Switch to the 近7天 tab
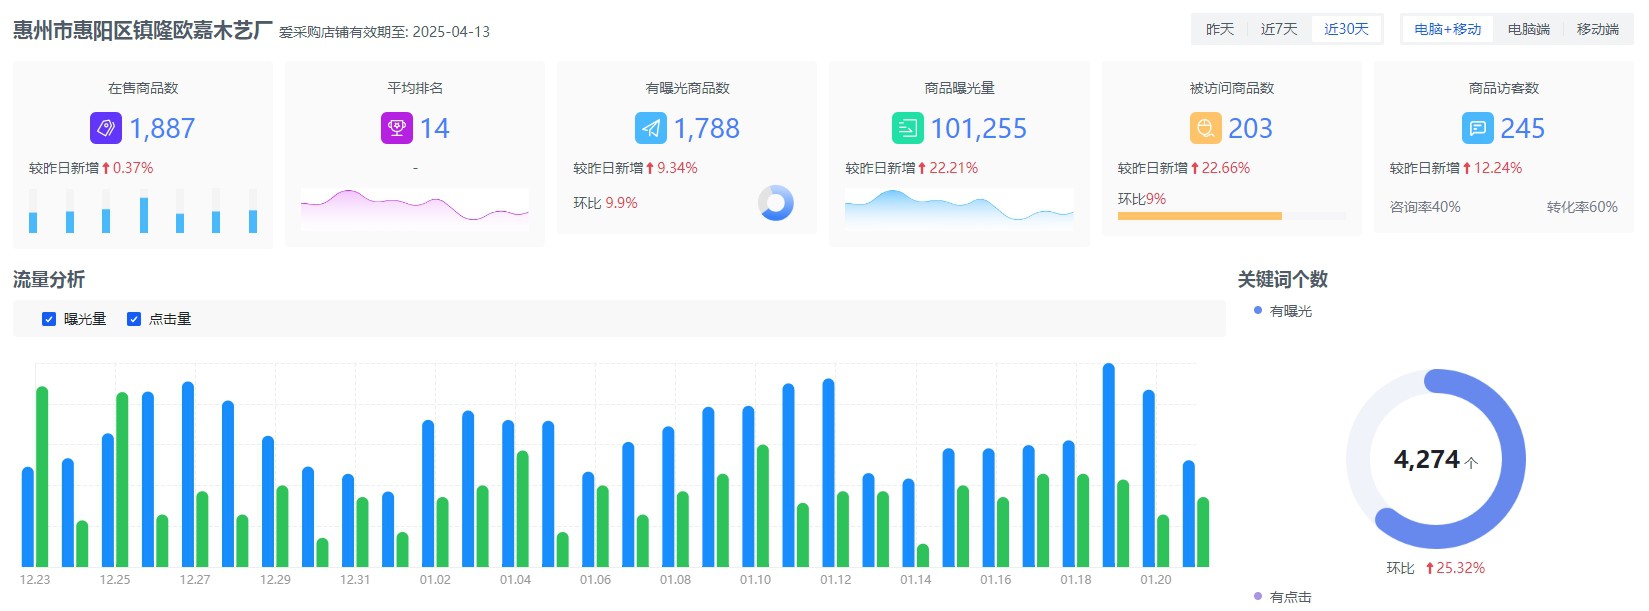The image size is (1649, 611). 1279,29
